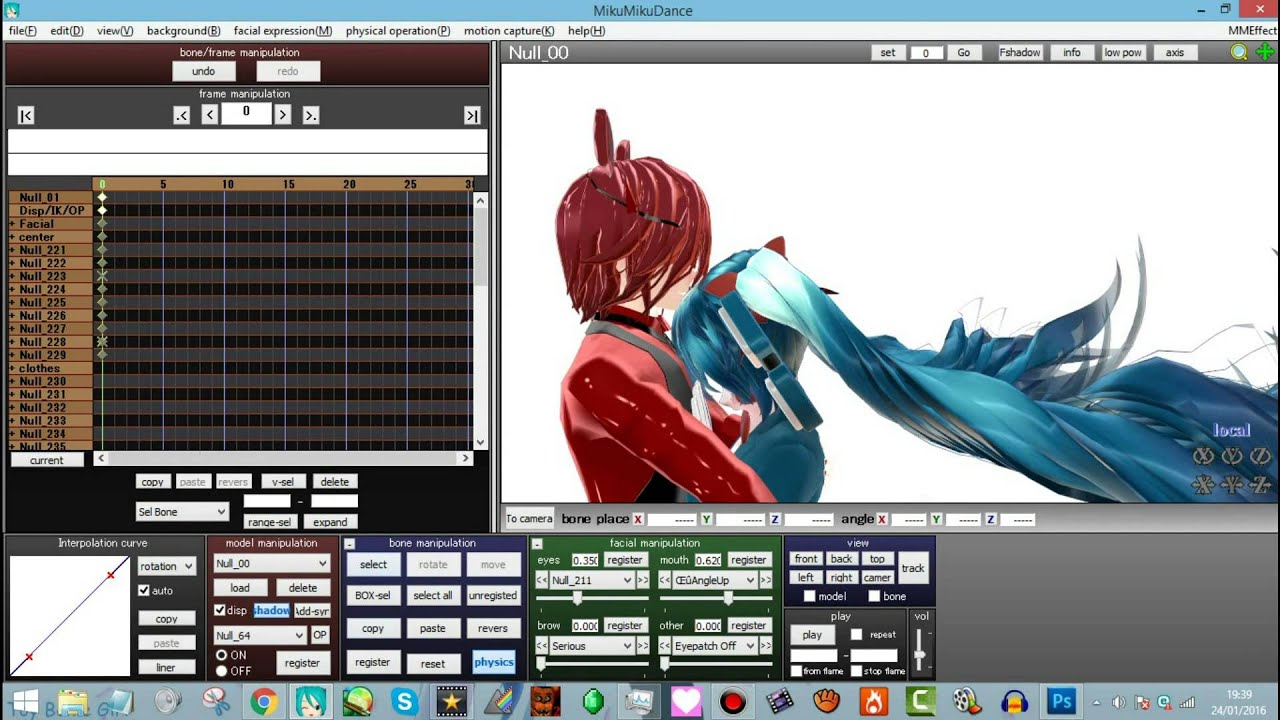The height and width of the screenshot is (720, 1280).
Task: Click the frame number input field
Action: pos(246,113)
